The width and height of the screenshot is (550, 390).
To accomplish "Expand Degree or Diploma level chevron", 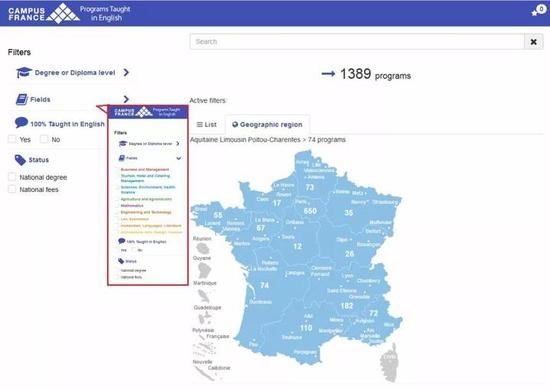I will tap(126, 73).
